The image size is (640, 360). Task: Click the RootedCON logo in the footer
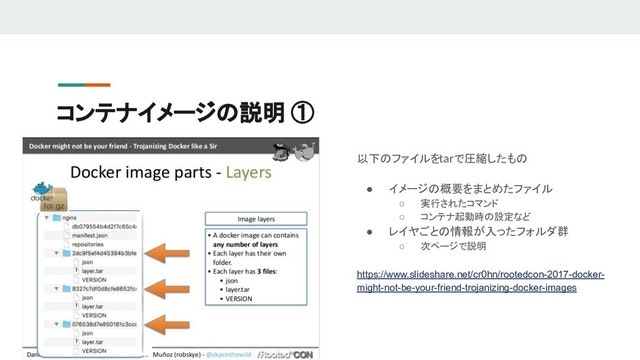click(285, 355)
